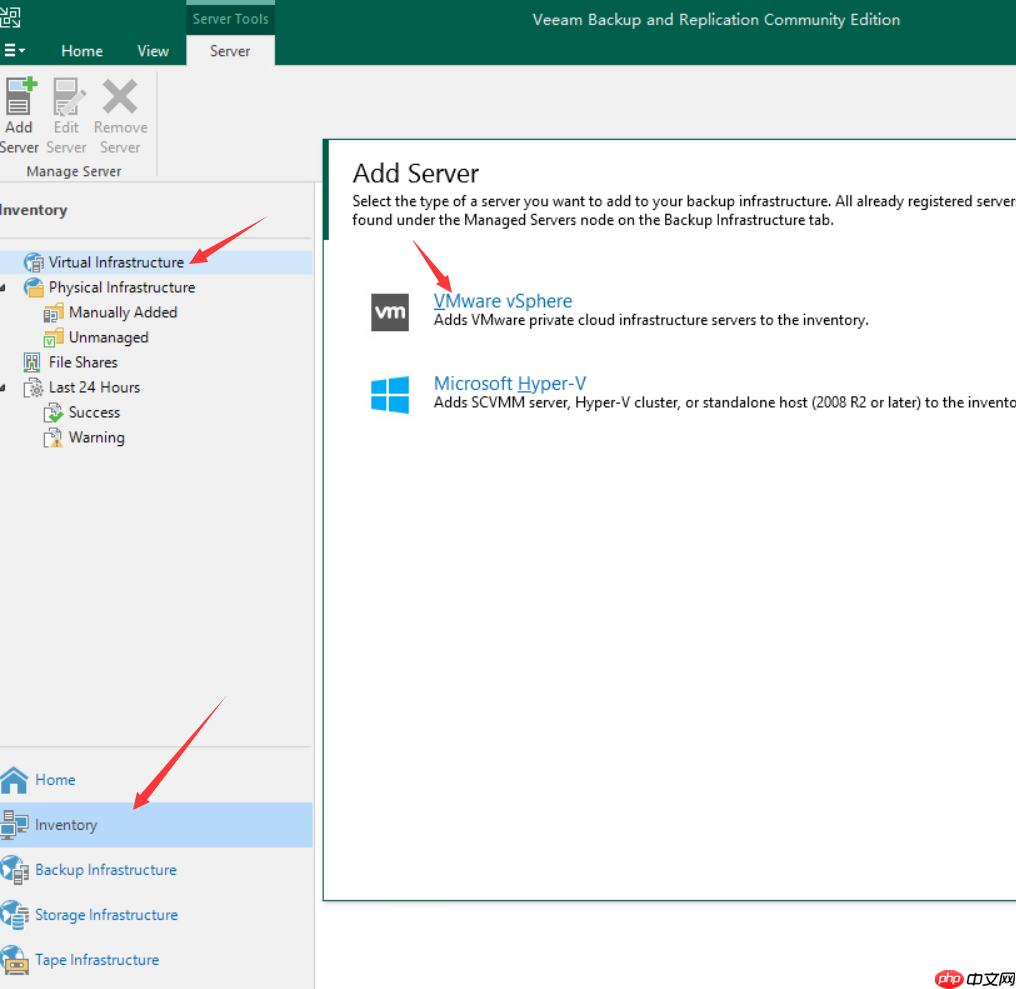Screen dimensions: 1016x989
Task: Open Backup Infrastructure via its globe icon
Action: (16, 870)
